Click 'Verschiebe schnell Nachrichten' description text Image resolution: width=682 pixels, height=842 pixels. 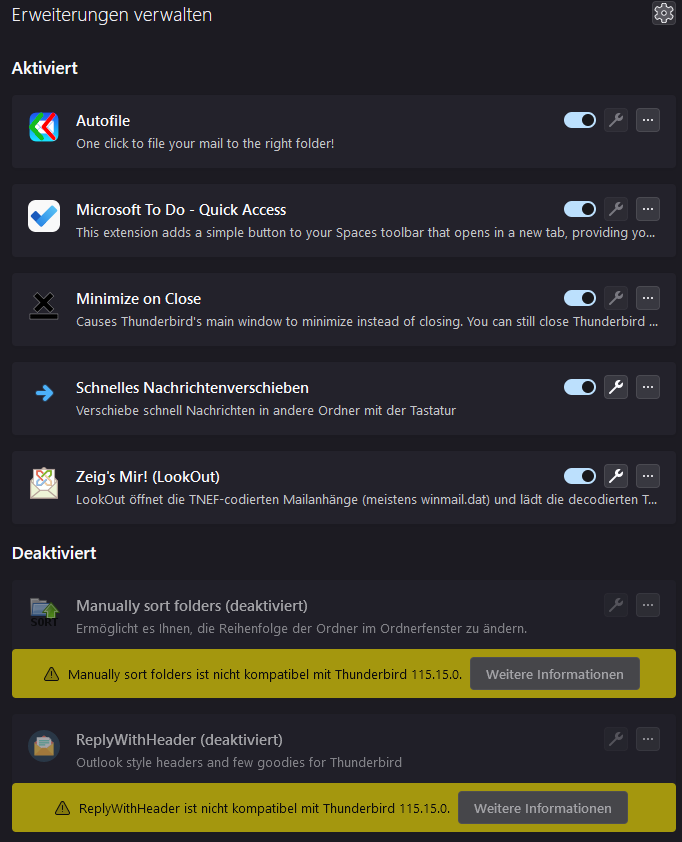266,411
